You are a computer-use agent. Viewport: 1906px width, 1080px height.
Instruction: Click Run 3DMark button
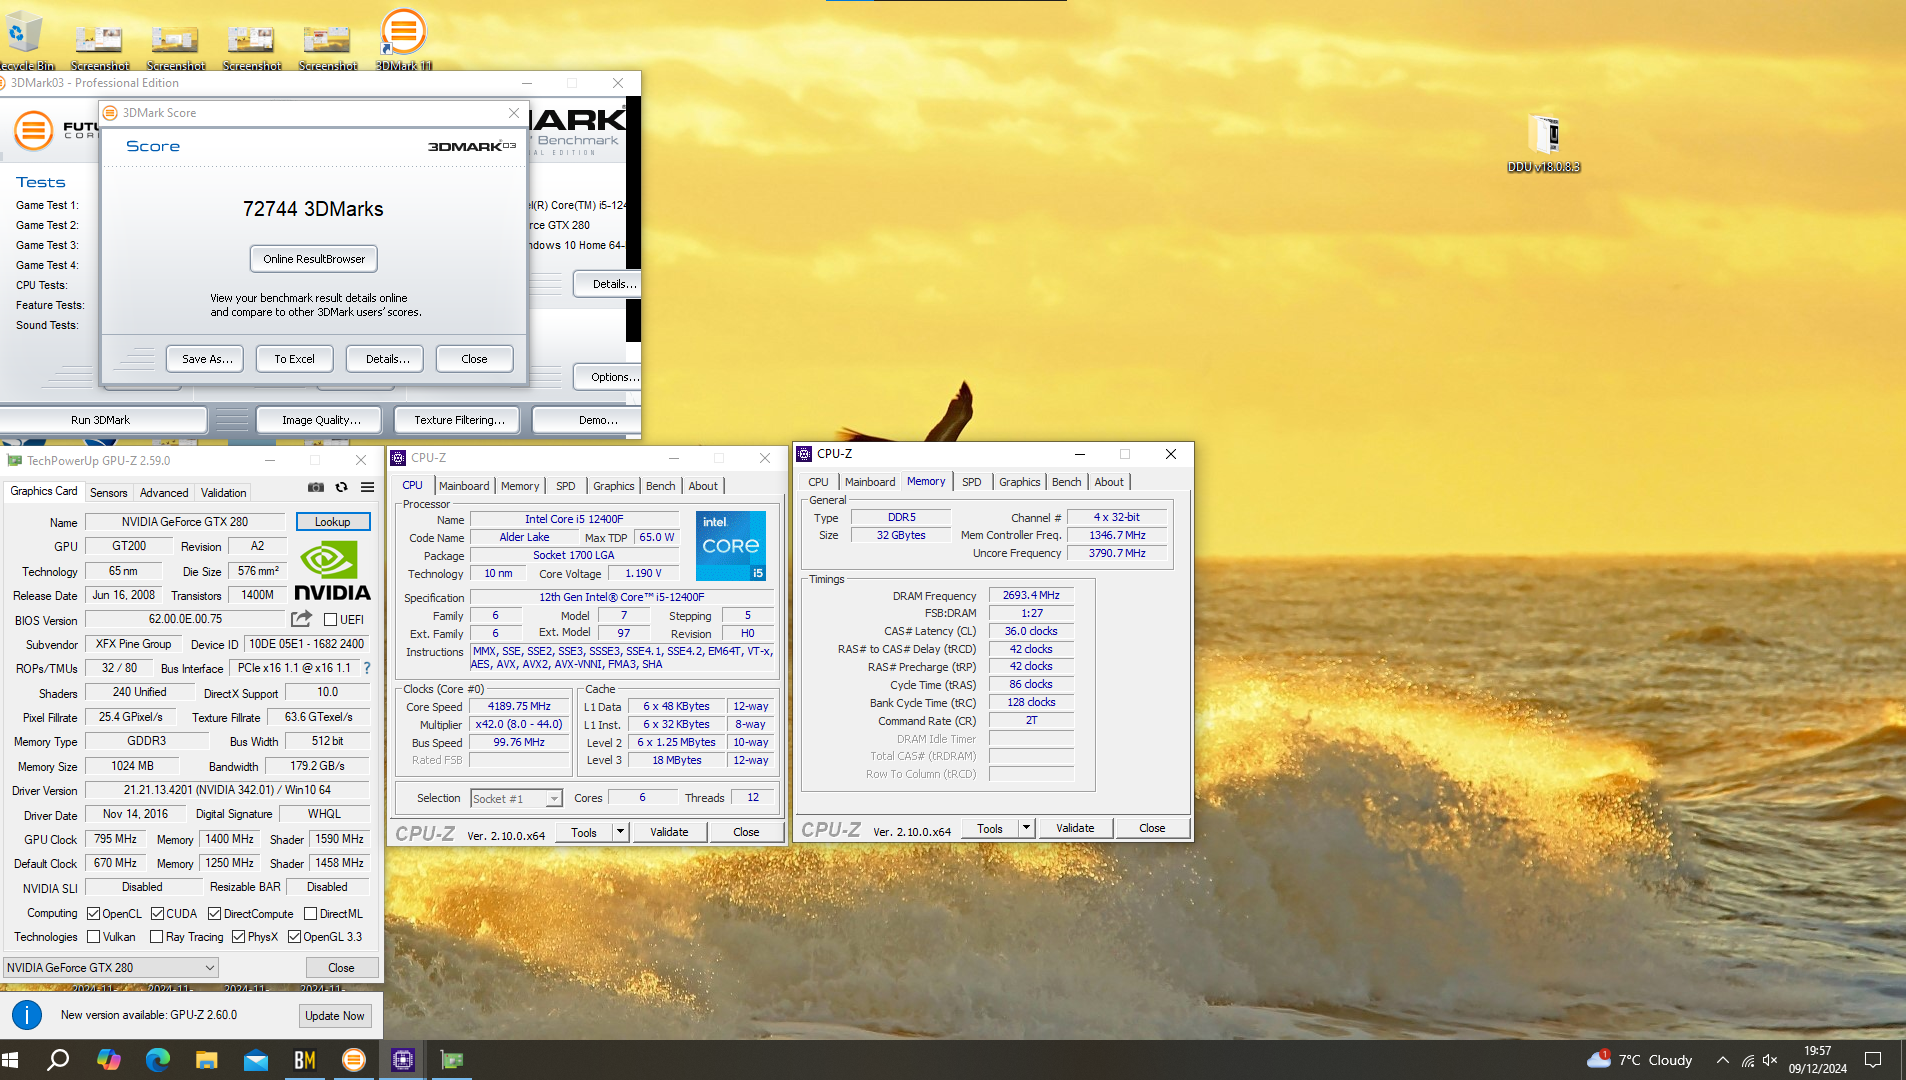[100, 420]
